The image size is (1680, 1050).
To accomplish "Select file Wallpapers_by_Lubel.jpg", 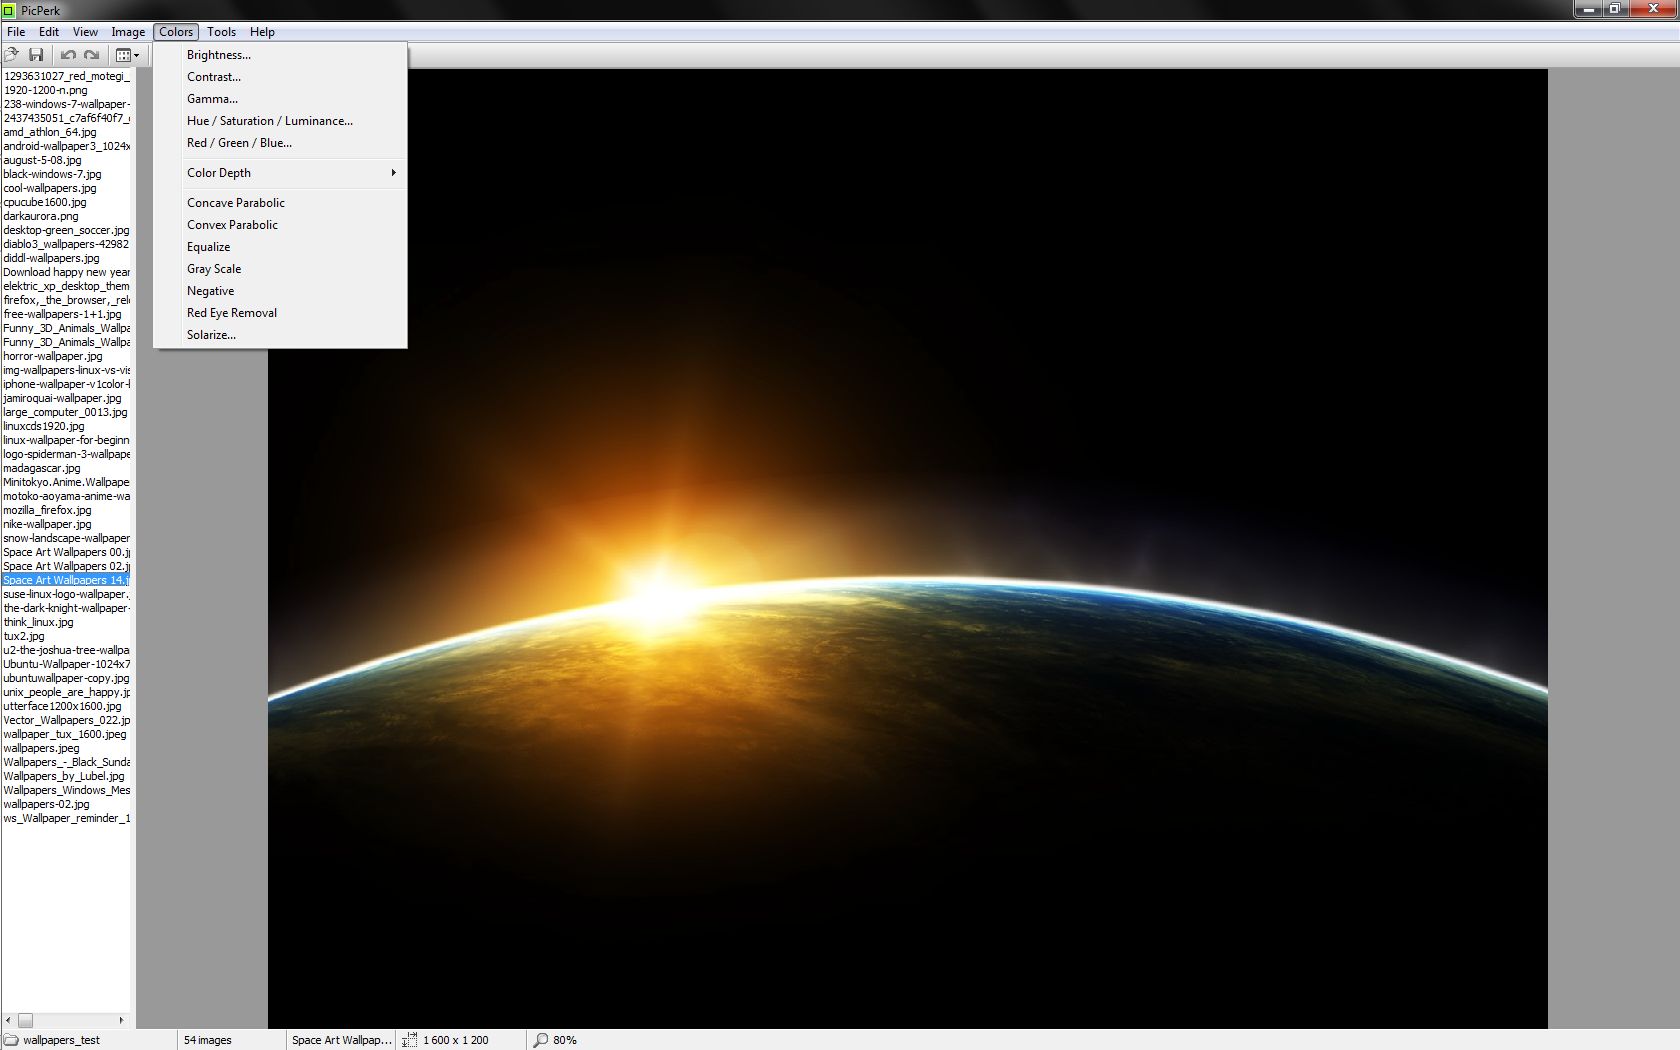I will point(64,776).
